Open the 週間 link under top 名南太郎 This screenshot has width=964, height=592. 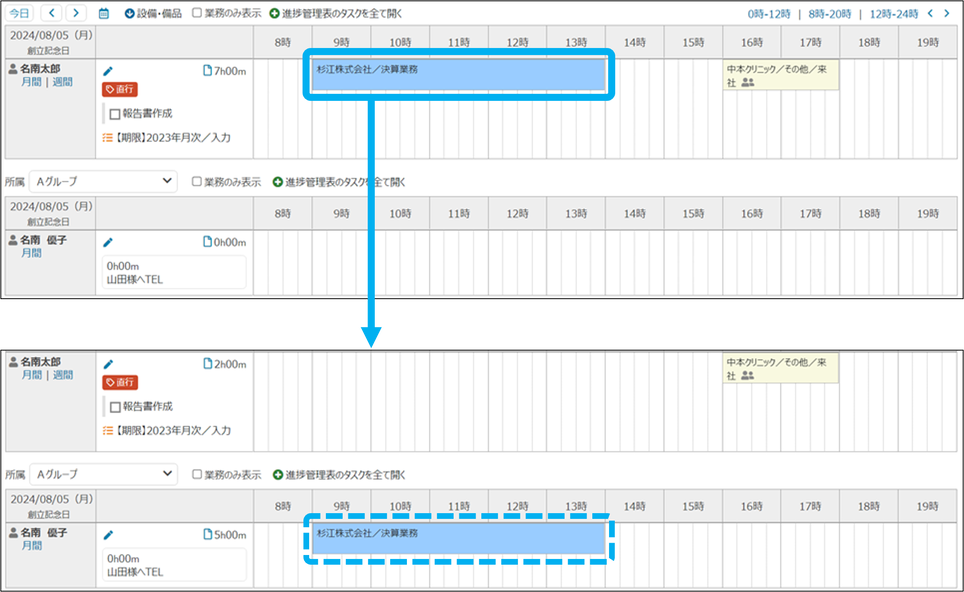point(62,82)
